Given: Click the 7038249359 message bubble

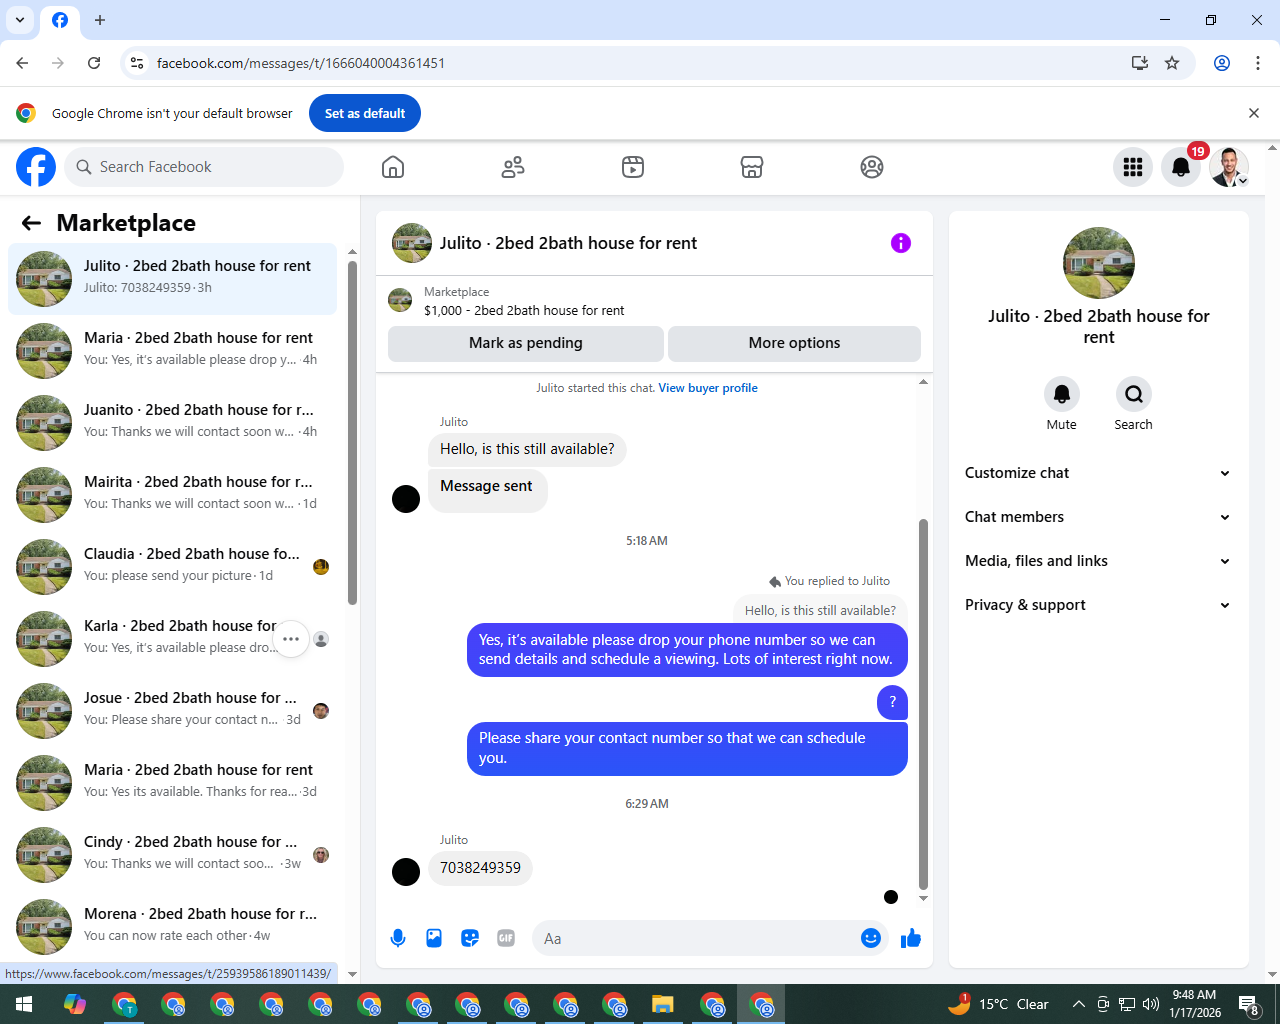Looking at the screenshot, I should tap(480, 868).
